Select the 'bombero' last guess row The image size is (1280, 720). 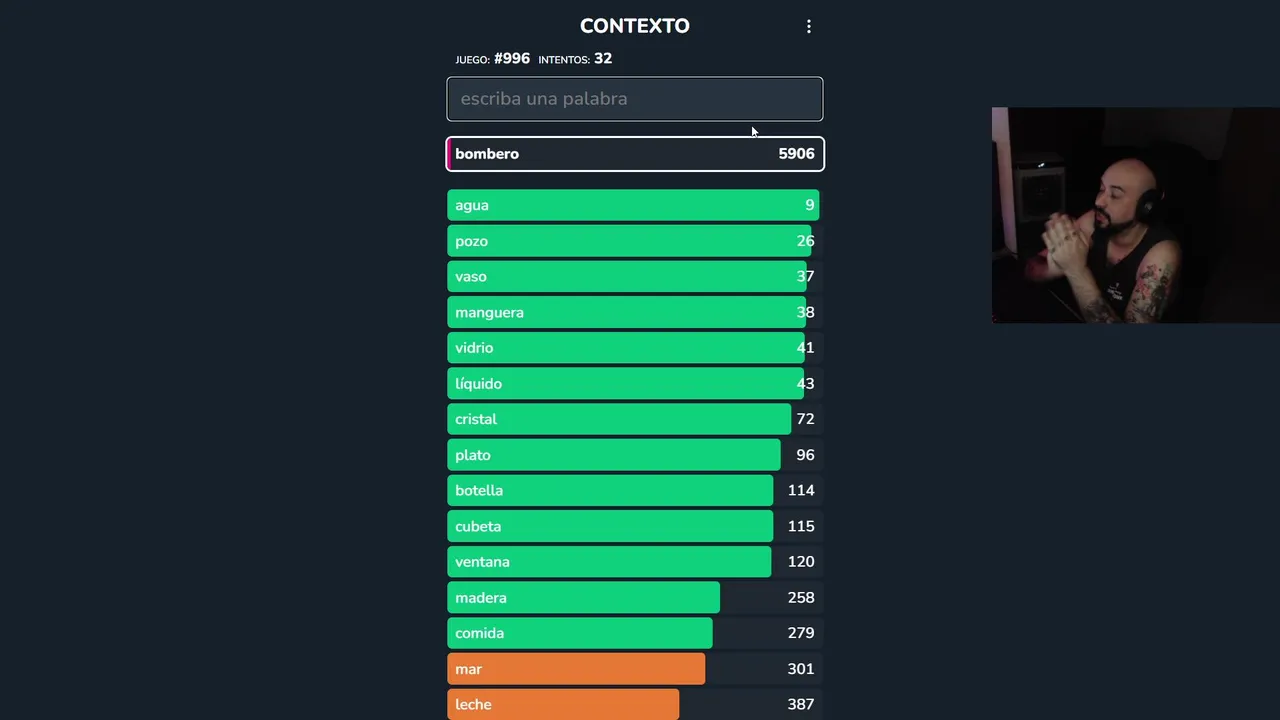634,154
